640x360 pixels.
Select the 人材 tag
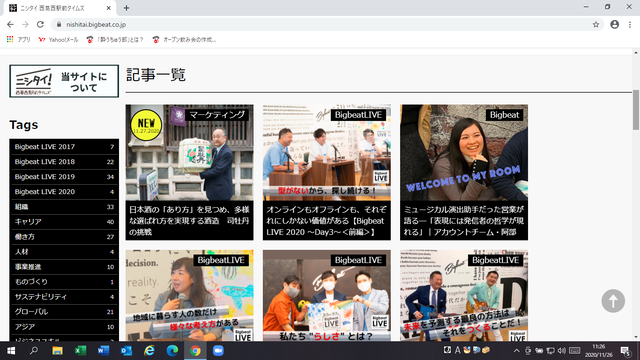click(64, 252)
